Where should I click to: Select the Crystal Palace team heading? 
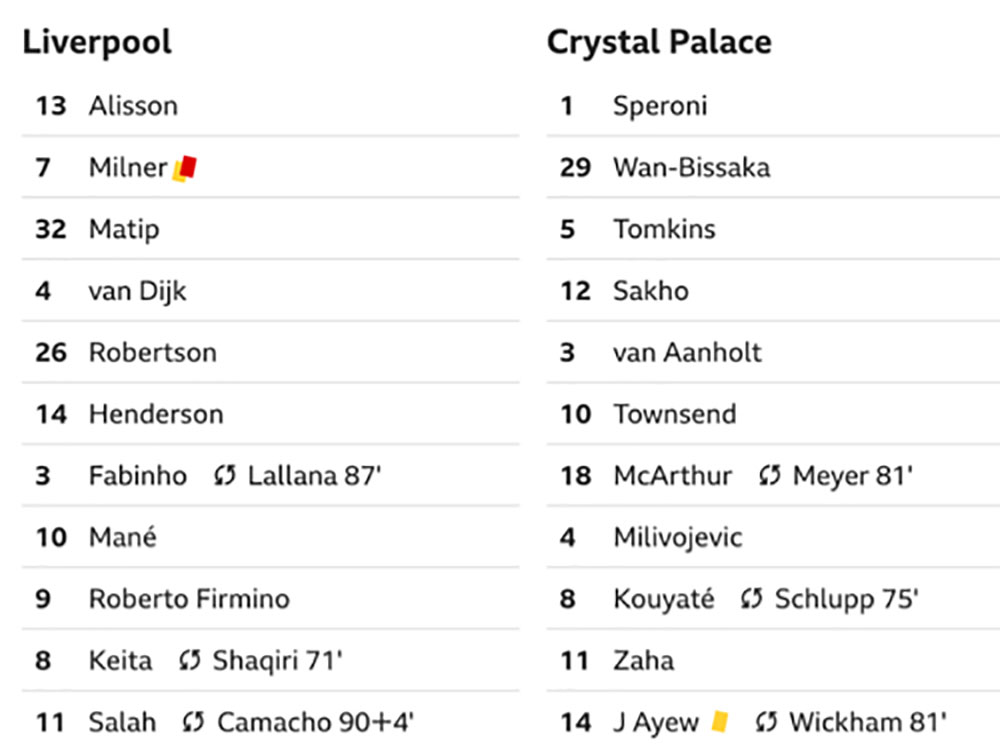[x=659, y=42]
